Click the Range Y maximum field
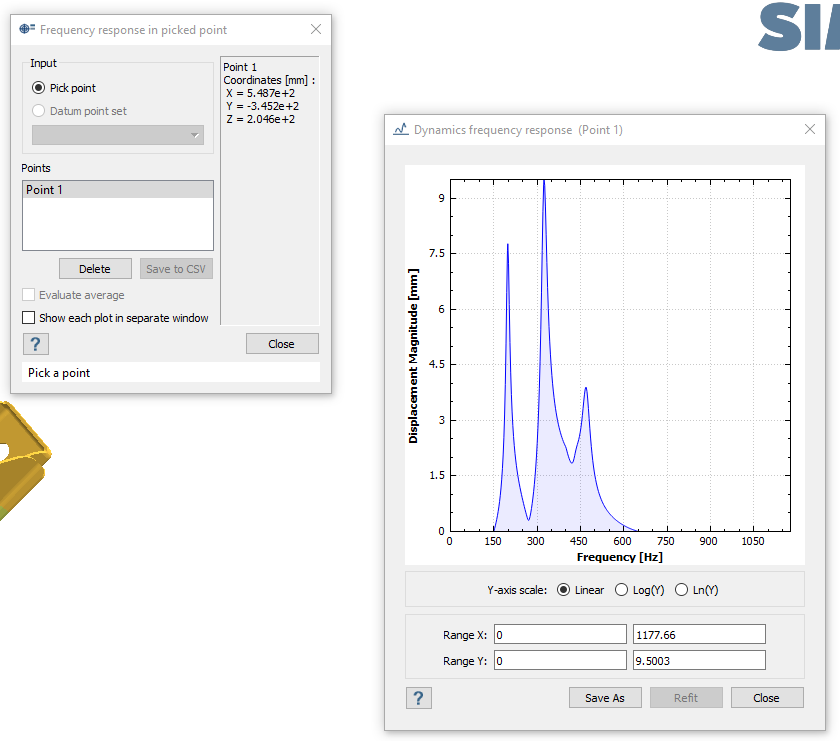 (x=699, y=660)
